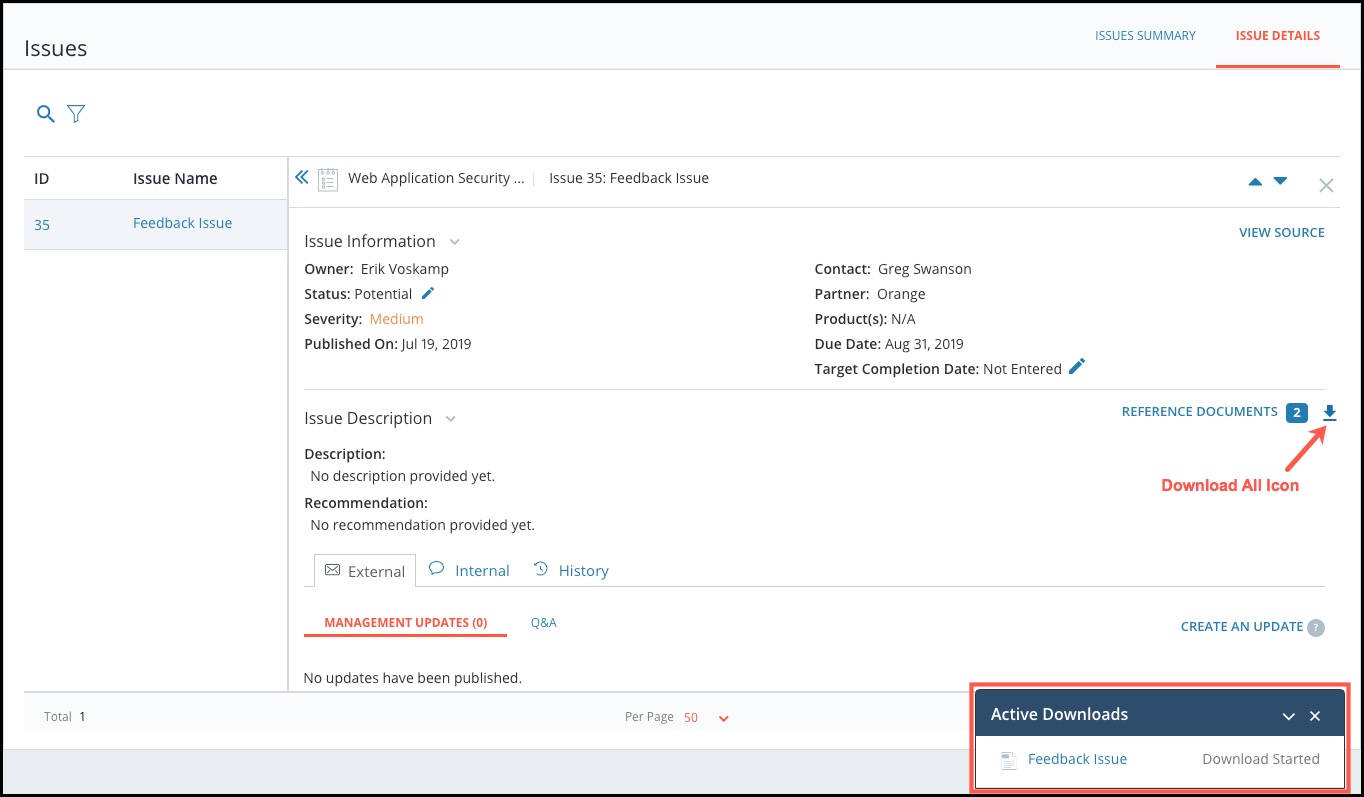Select Management Updates (0) sub-tab
The width and height of the screenshot is (1364, 797).
406,623
